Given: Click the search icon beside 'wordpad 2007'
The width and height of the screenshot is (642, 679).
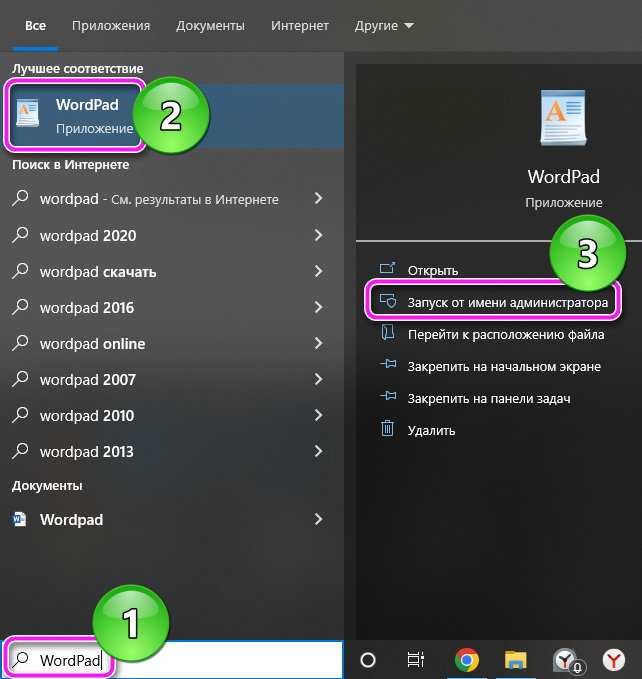Looking at the screenshot, I should [20, 378].
